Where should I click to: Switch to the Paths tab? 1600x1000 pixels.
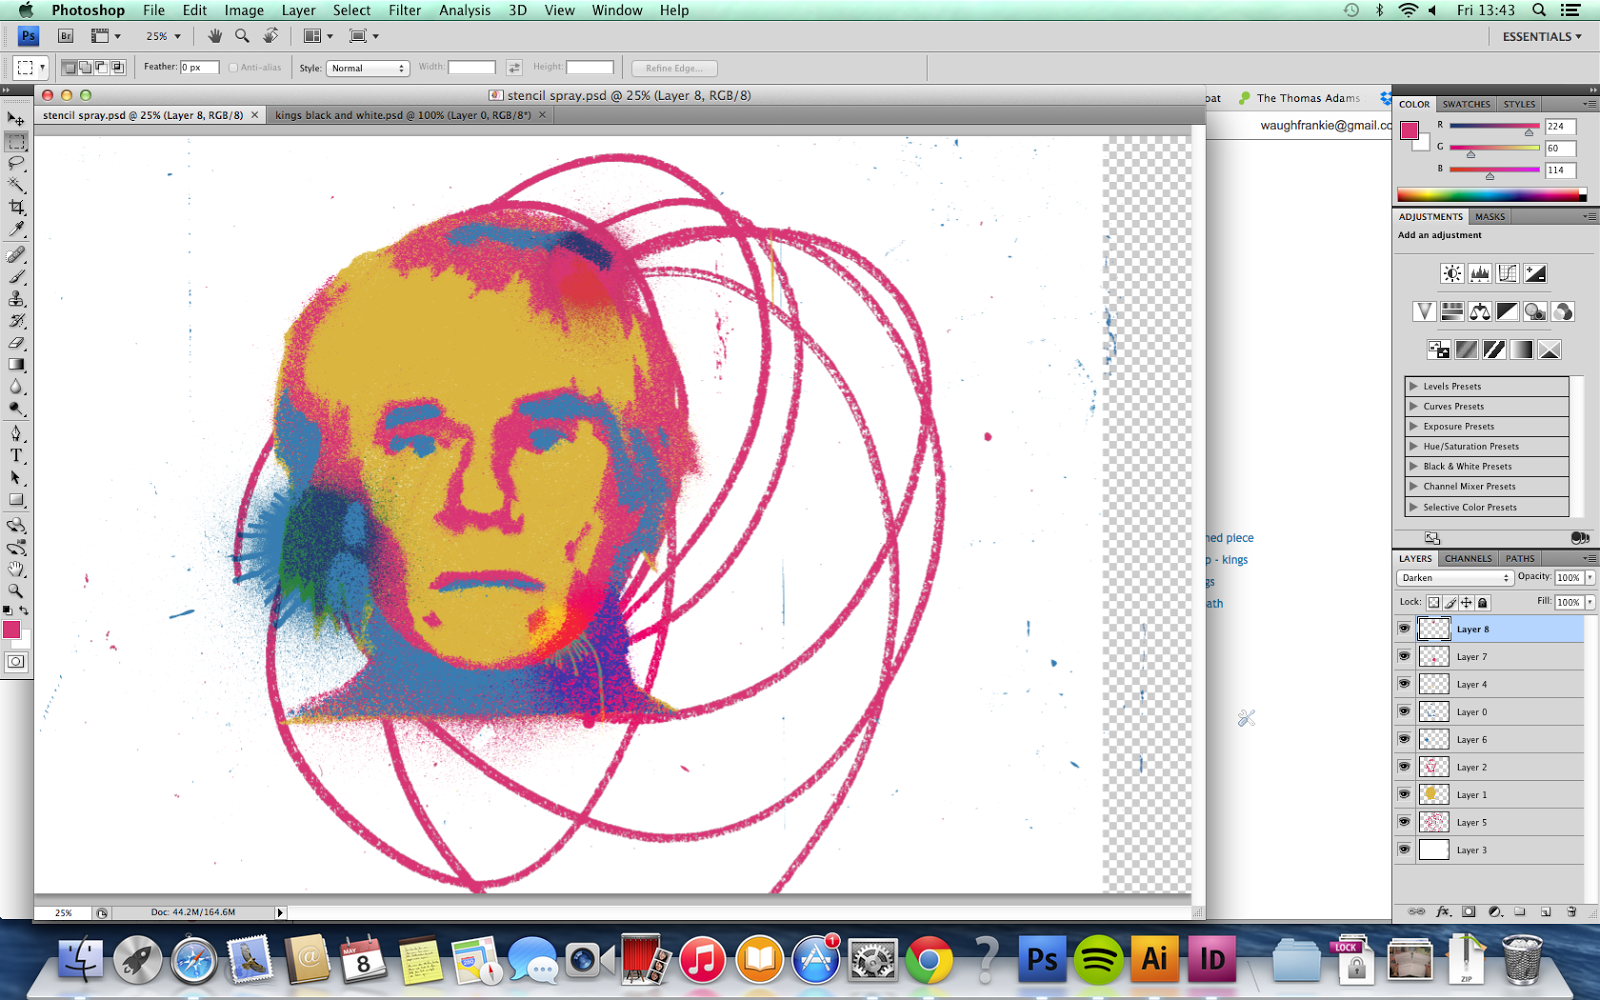coord(1520,558)
